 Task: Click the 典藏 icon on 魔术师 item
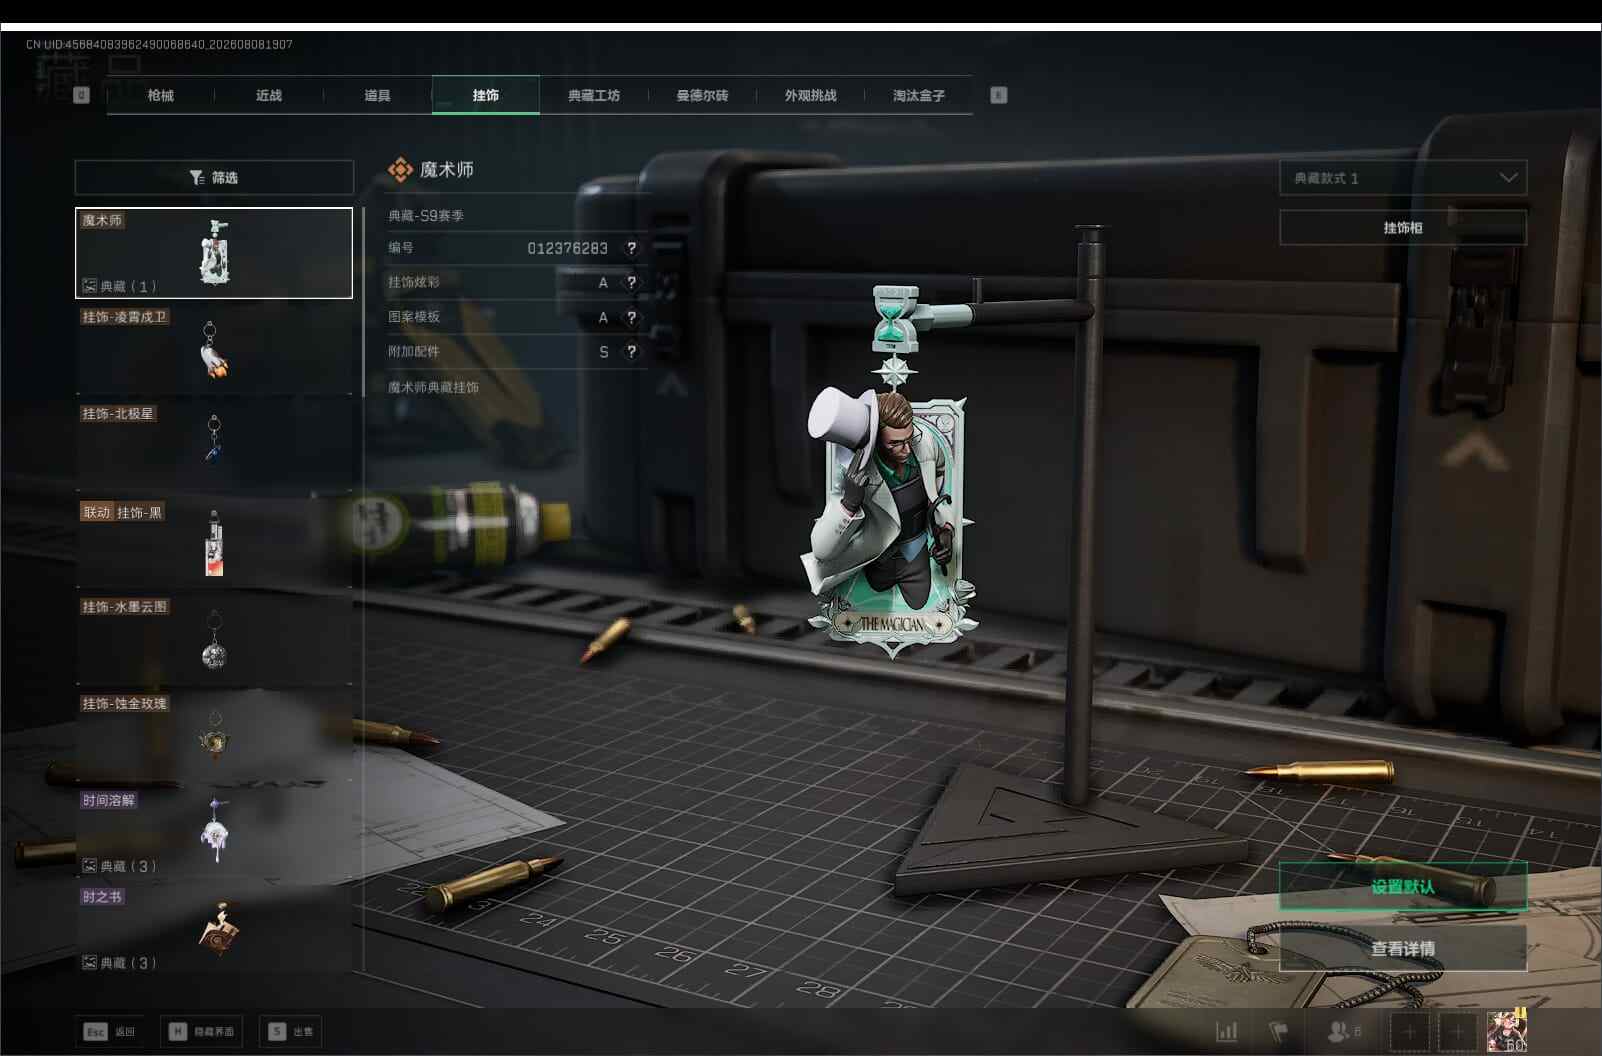click(x=89, y=286)
